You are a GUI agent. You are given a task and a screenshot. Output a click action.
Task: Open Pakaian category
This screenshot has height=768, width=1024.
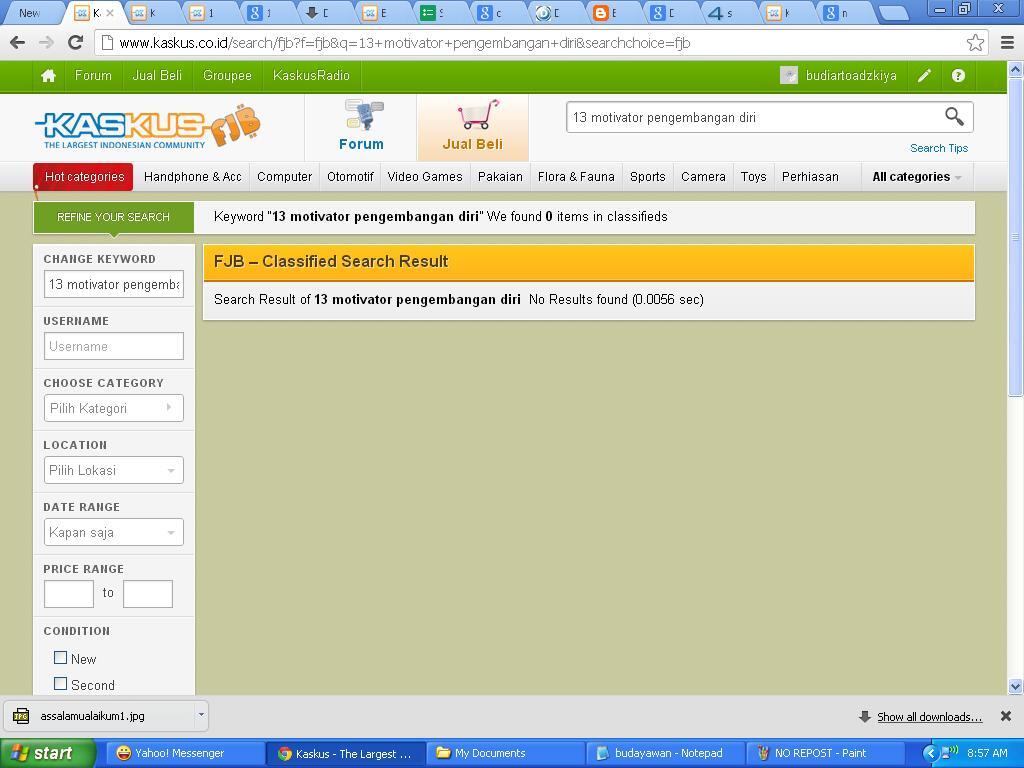coord(500,177)
